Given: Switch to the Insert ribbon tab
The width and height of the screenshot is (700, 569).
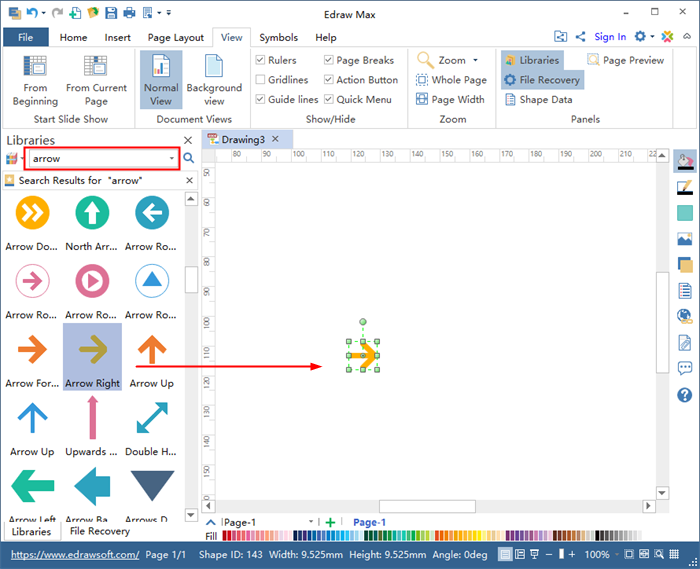Looking at the screenshot, I should pyautogui.click(x=117, y=37).
